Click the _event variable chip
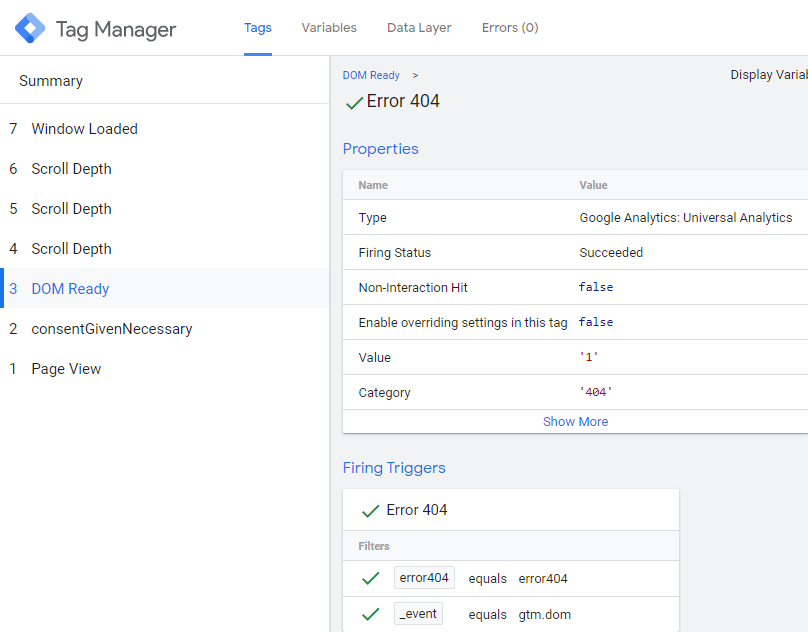This screenshot has width=808, height=632. pyautogui.click(x=418, y=613)
